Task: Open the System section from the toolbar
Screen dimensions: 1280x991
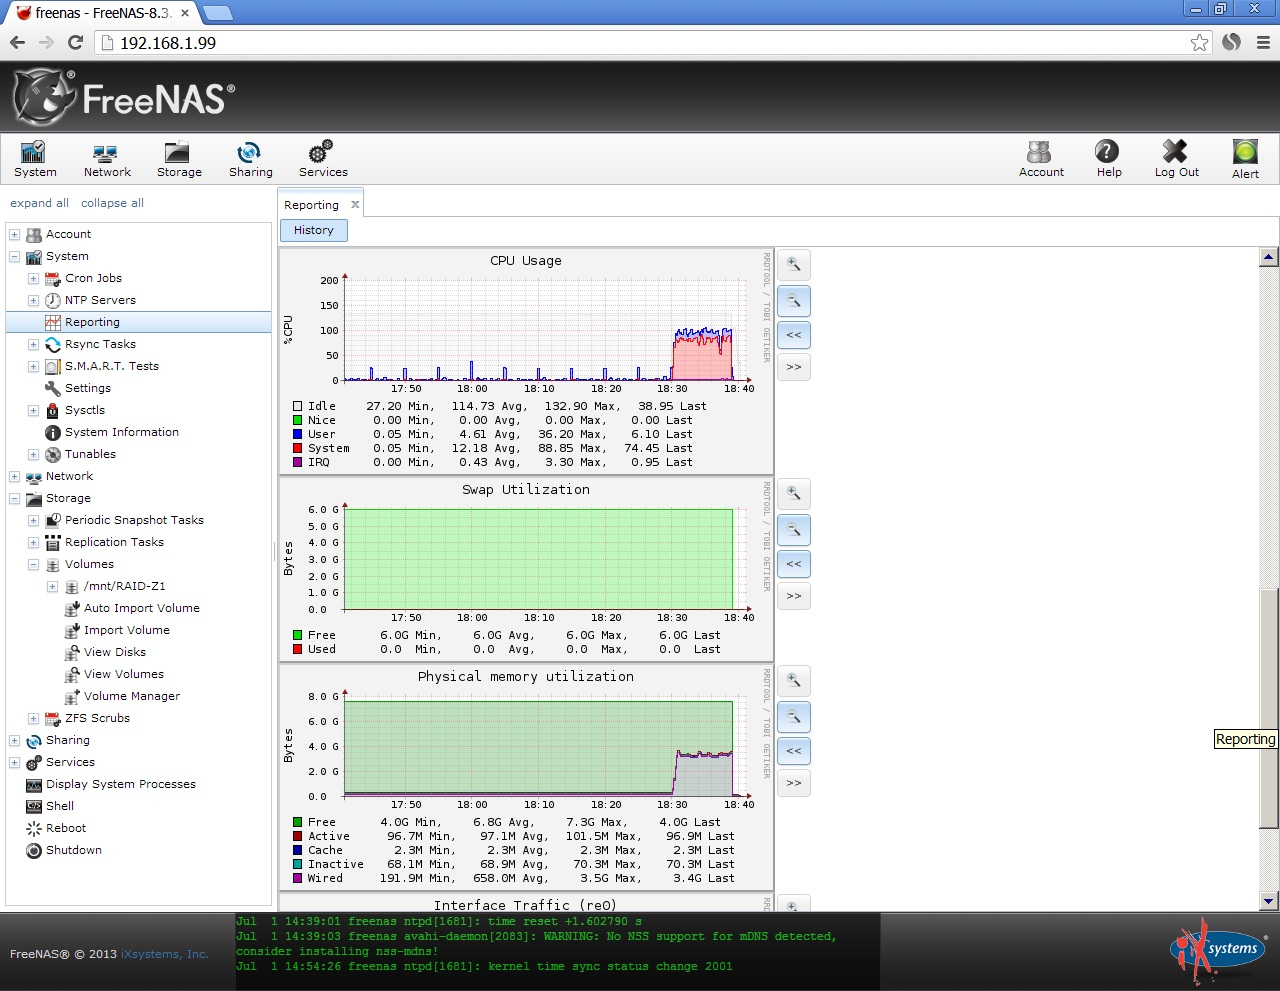Action: click(34, 155)
